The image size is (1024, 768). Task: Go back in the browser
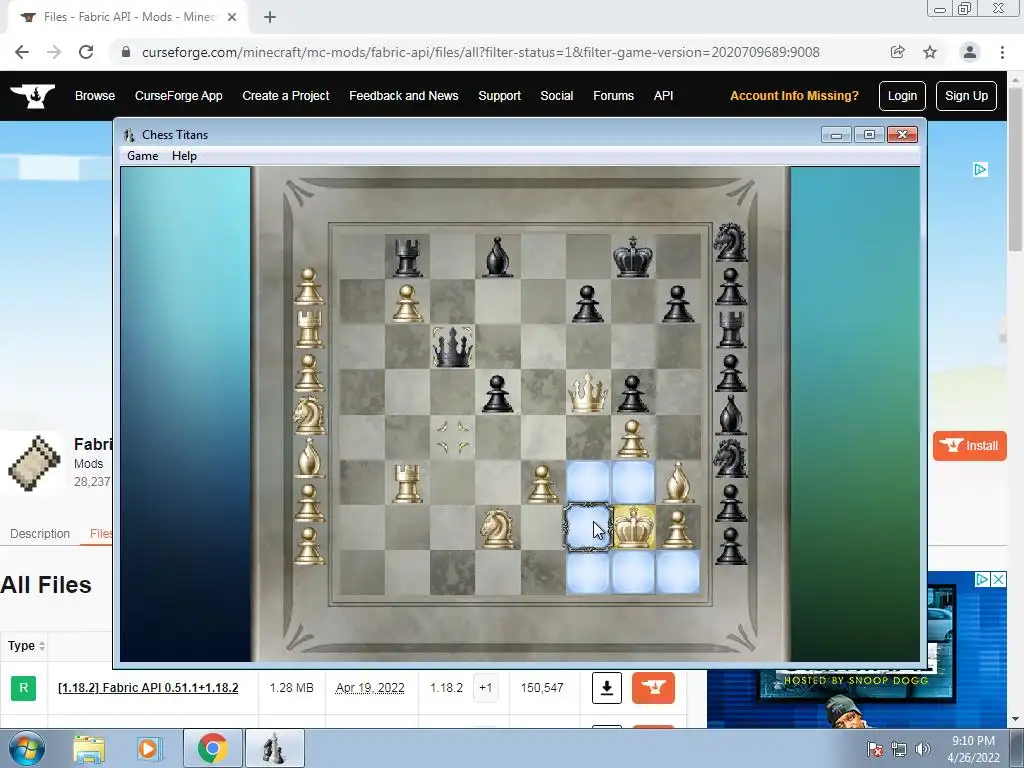coord(22,52)
